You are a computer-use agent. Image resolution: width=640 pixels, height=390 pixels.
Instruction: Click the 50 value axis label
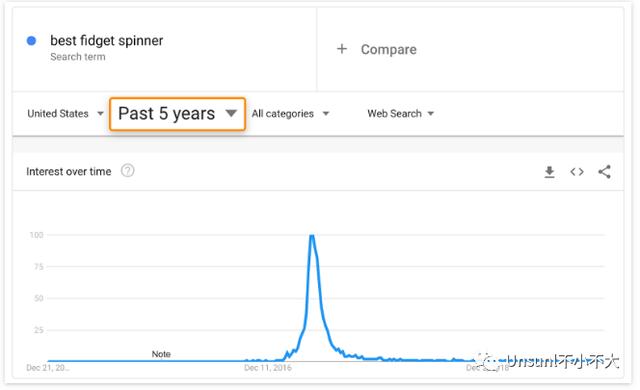(38, 298)
